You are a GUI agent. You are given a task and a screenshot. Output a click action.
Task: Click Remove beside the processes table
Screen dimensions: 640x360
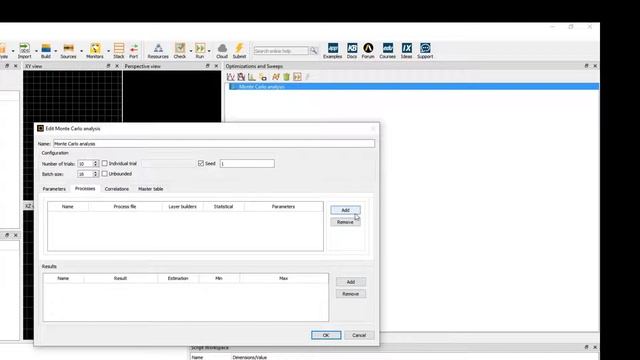[x=345, y=222]
